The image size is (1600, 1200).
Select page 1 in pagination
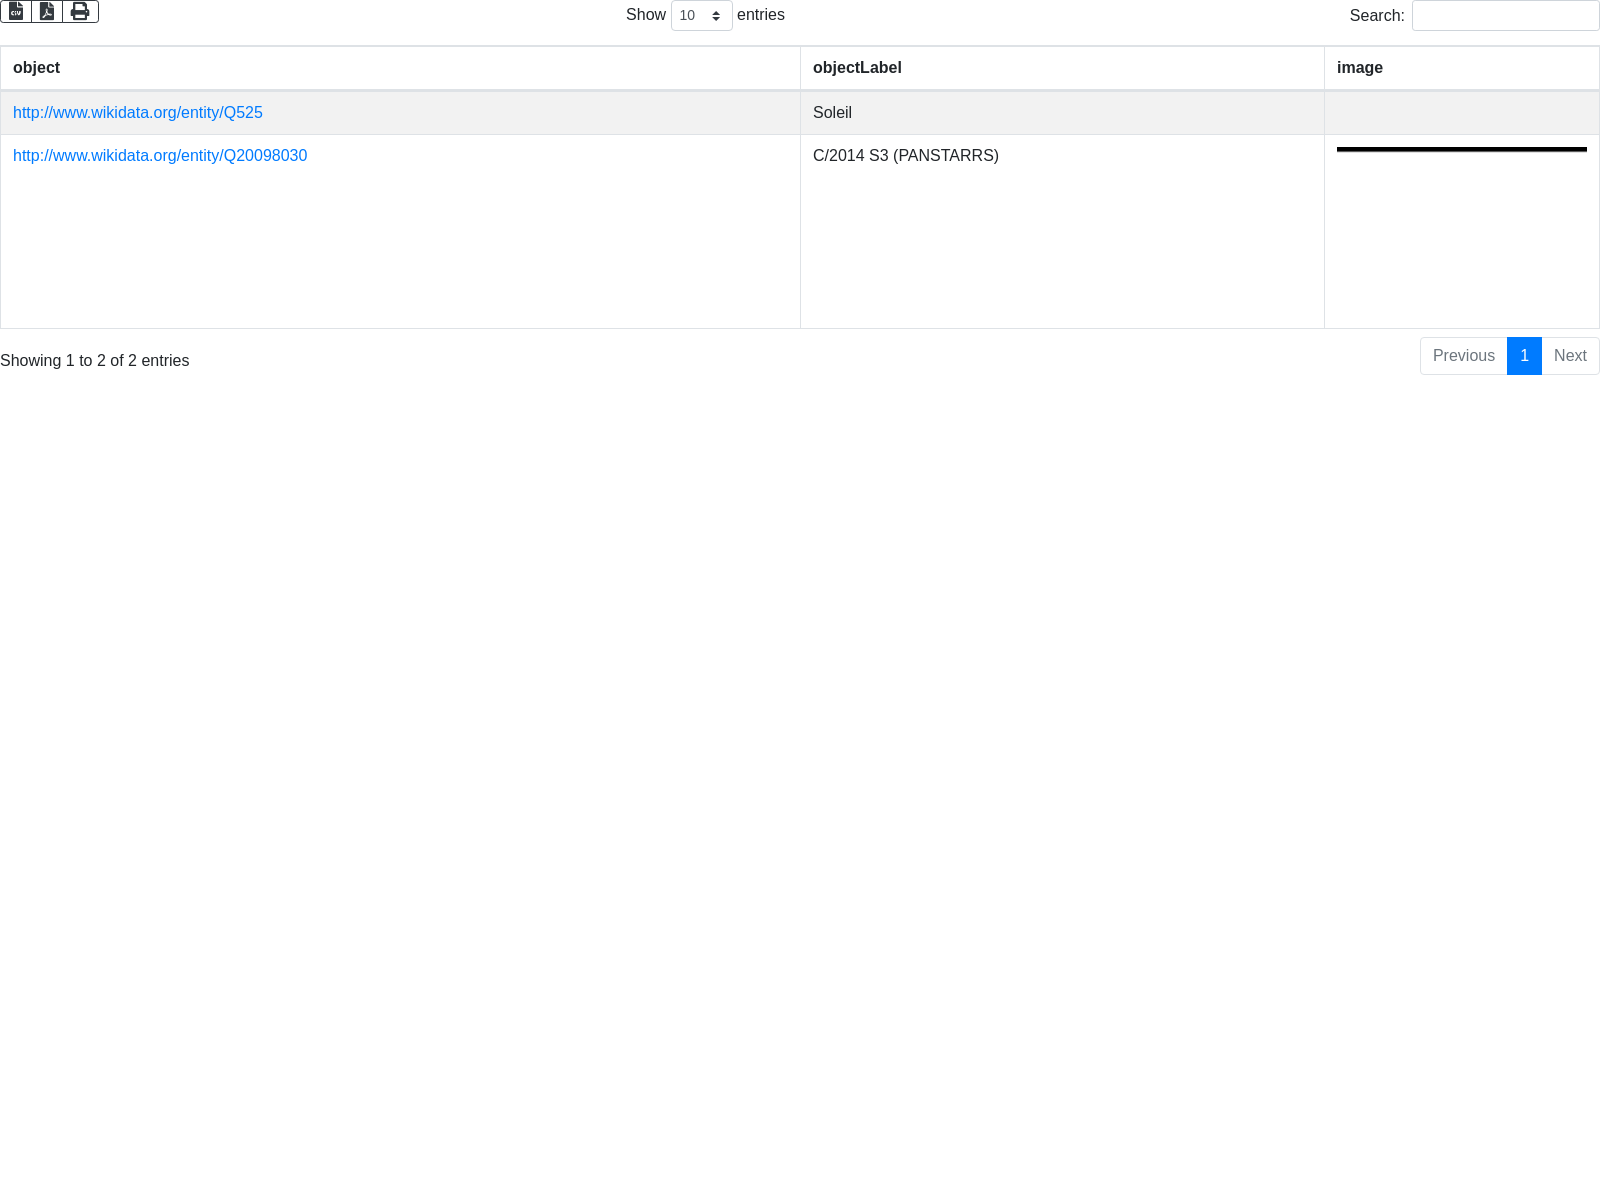click(x=1524, y=356)
